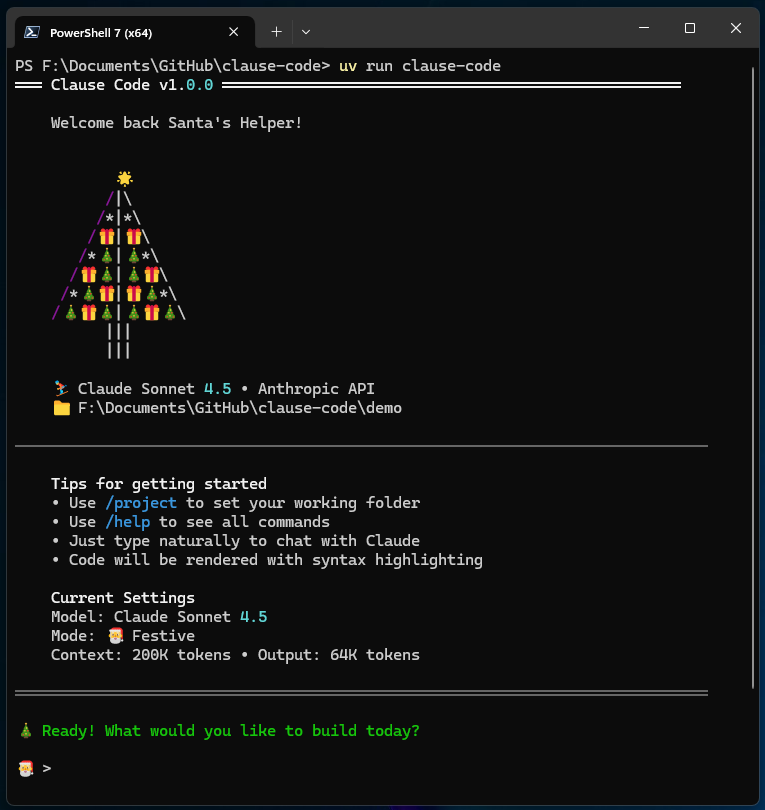This screenshot has height=810, width=765.
Task: Maximize the terminal window
Action: 690,28
